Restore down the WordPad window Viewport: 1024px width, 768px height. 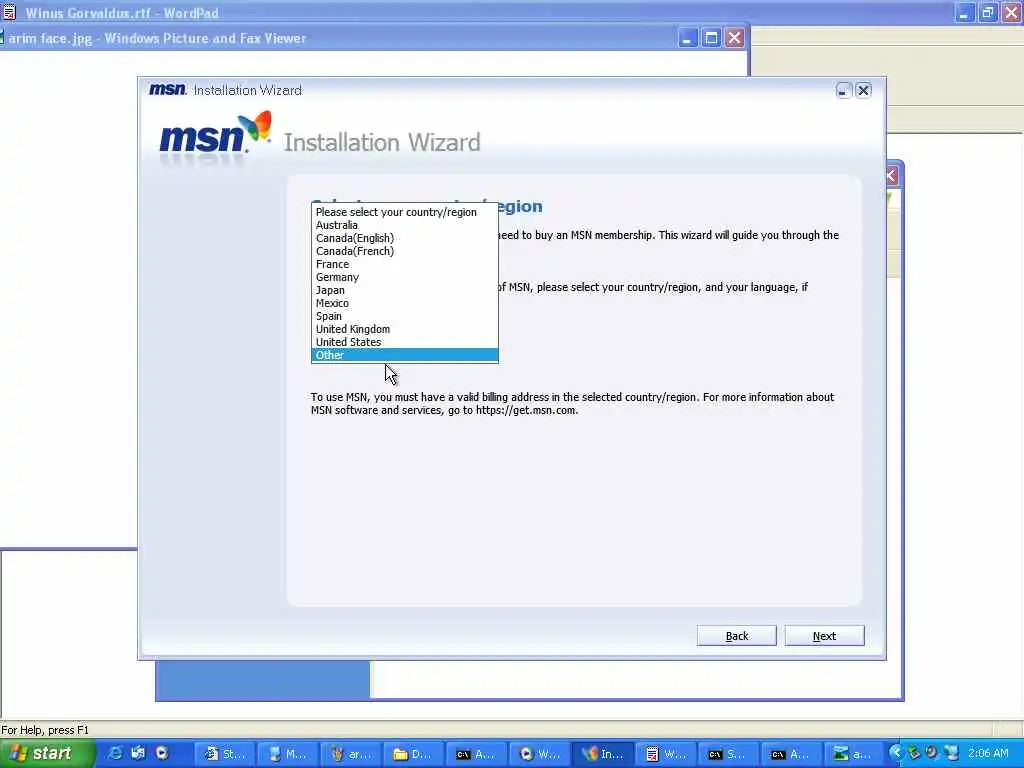click(x=987, y=12)
